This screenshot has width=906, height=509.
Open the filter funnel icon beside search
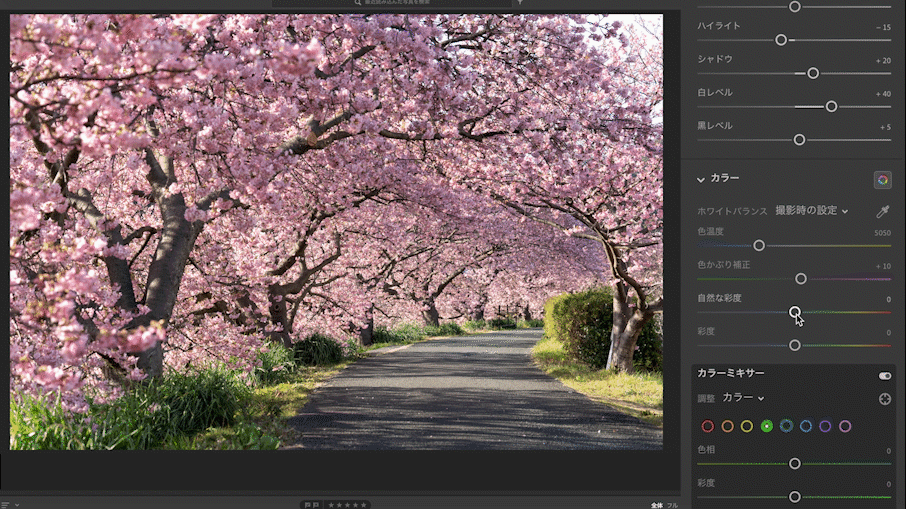(520, 2)
